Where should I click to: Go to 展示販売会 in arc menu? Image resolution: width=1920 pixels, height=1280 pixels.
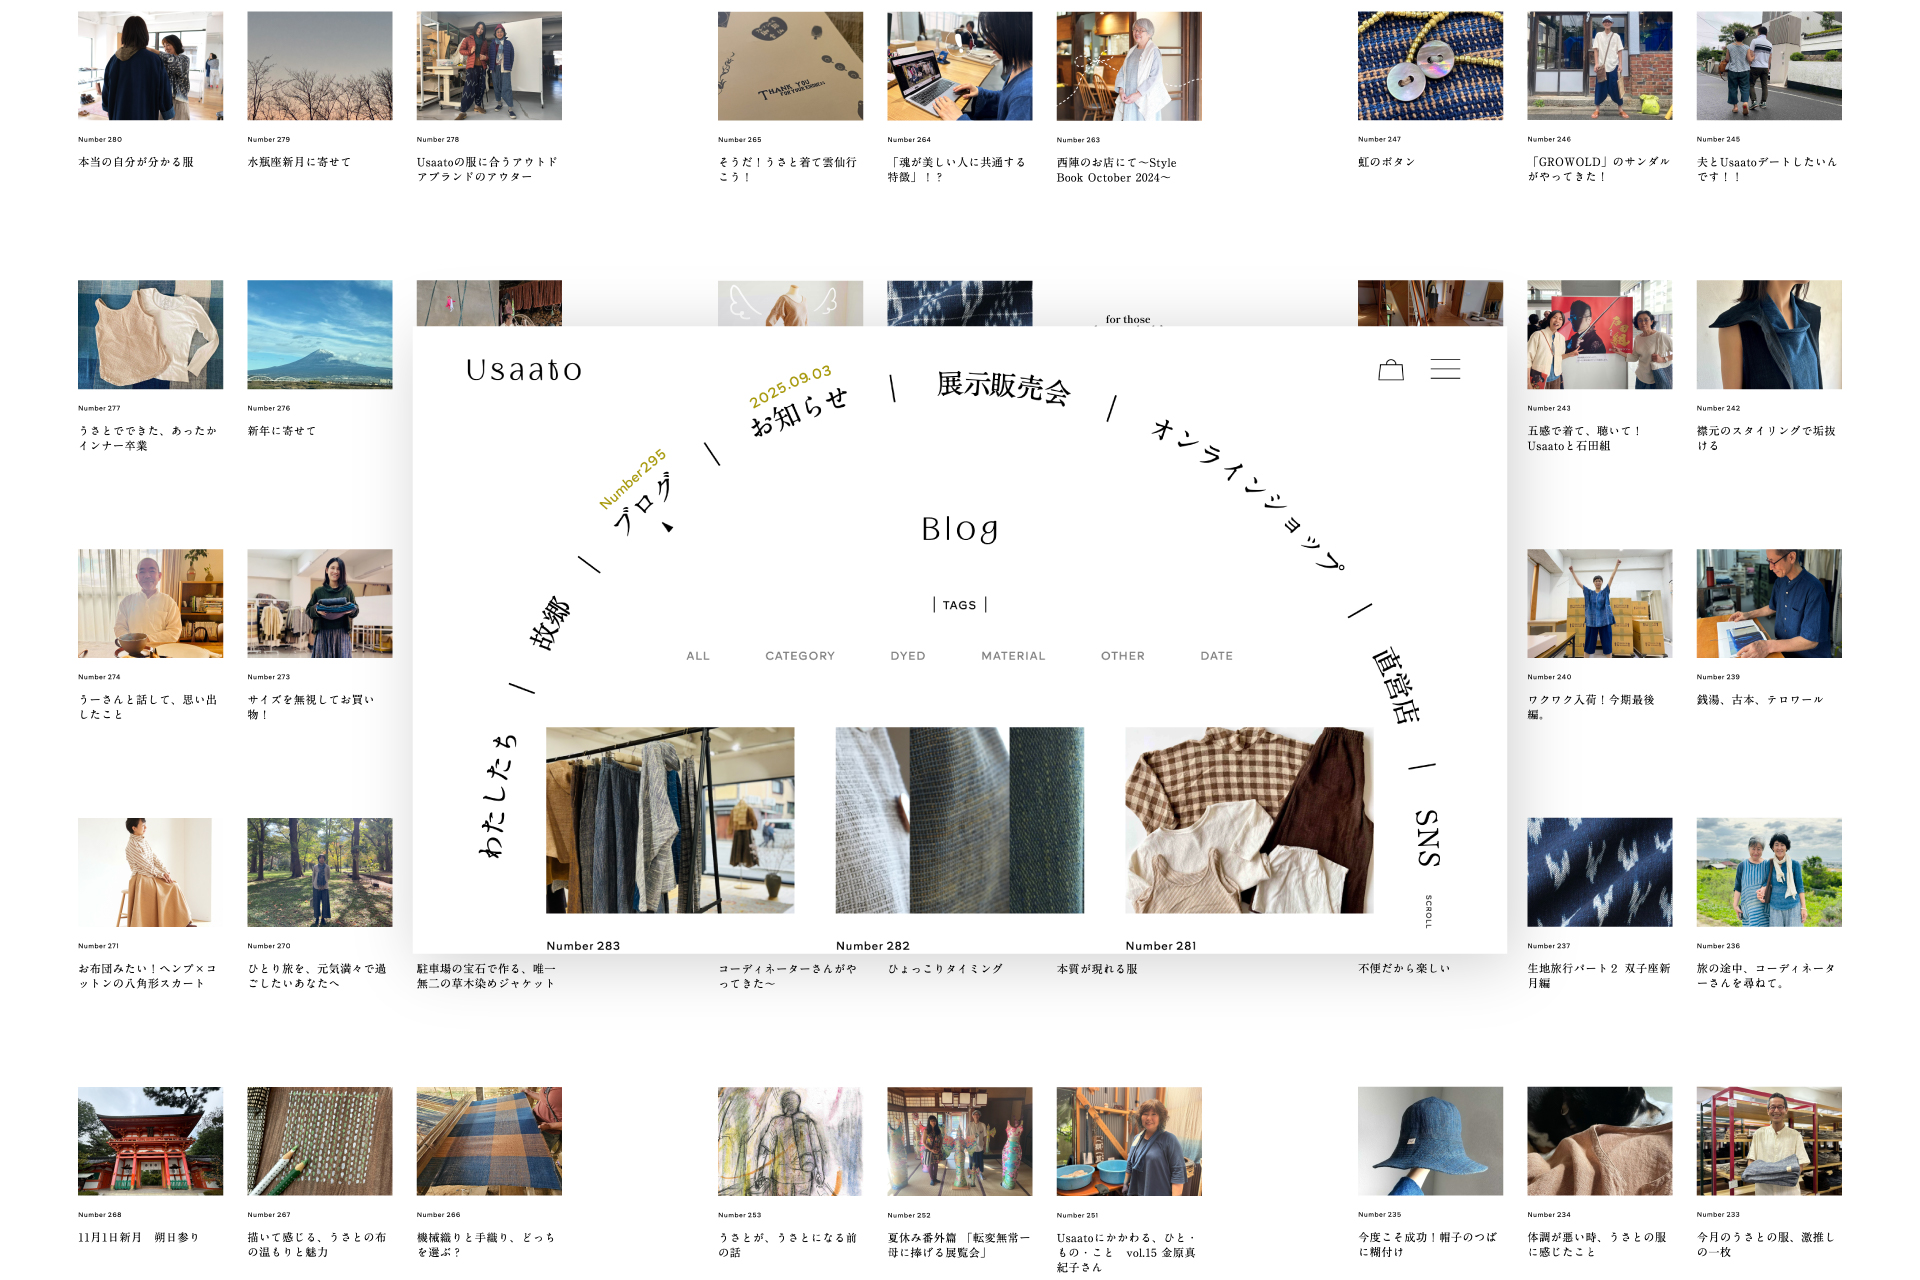(x=1003, y=387)
